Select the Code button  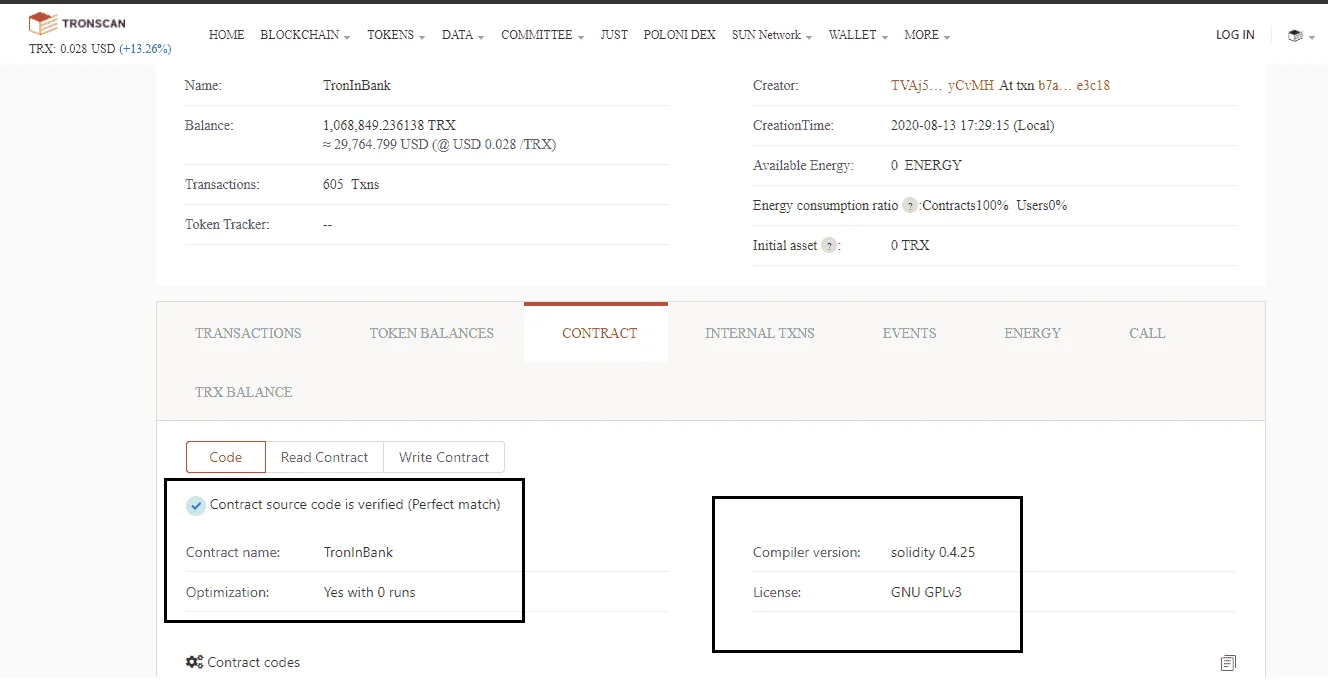(x=226, y=457)
